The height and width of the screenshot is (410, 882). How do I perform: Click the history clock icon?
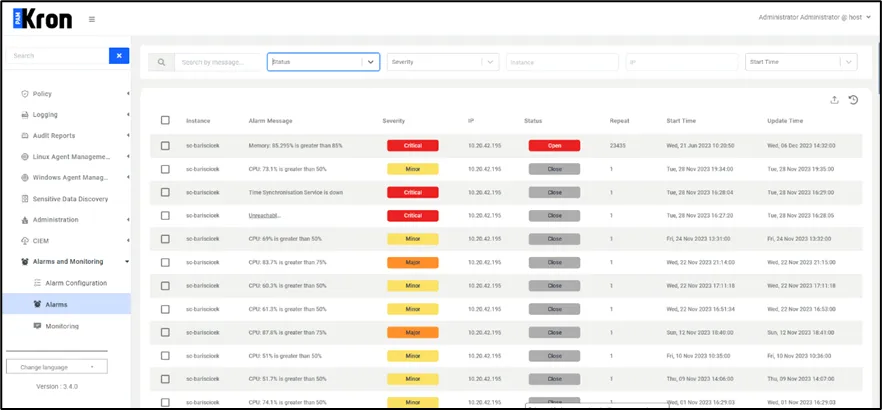point(853,100)
